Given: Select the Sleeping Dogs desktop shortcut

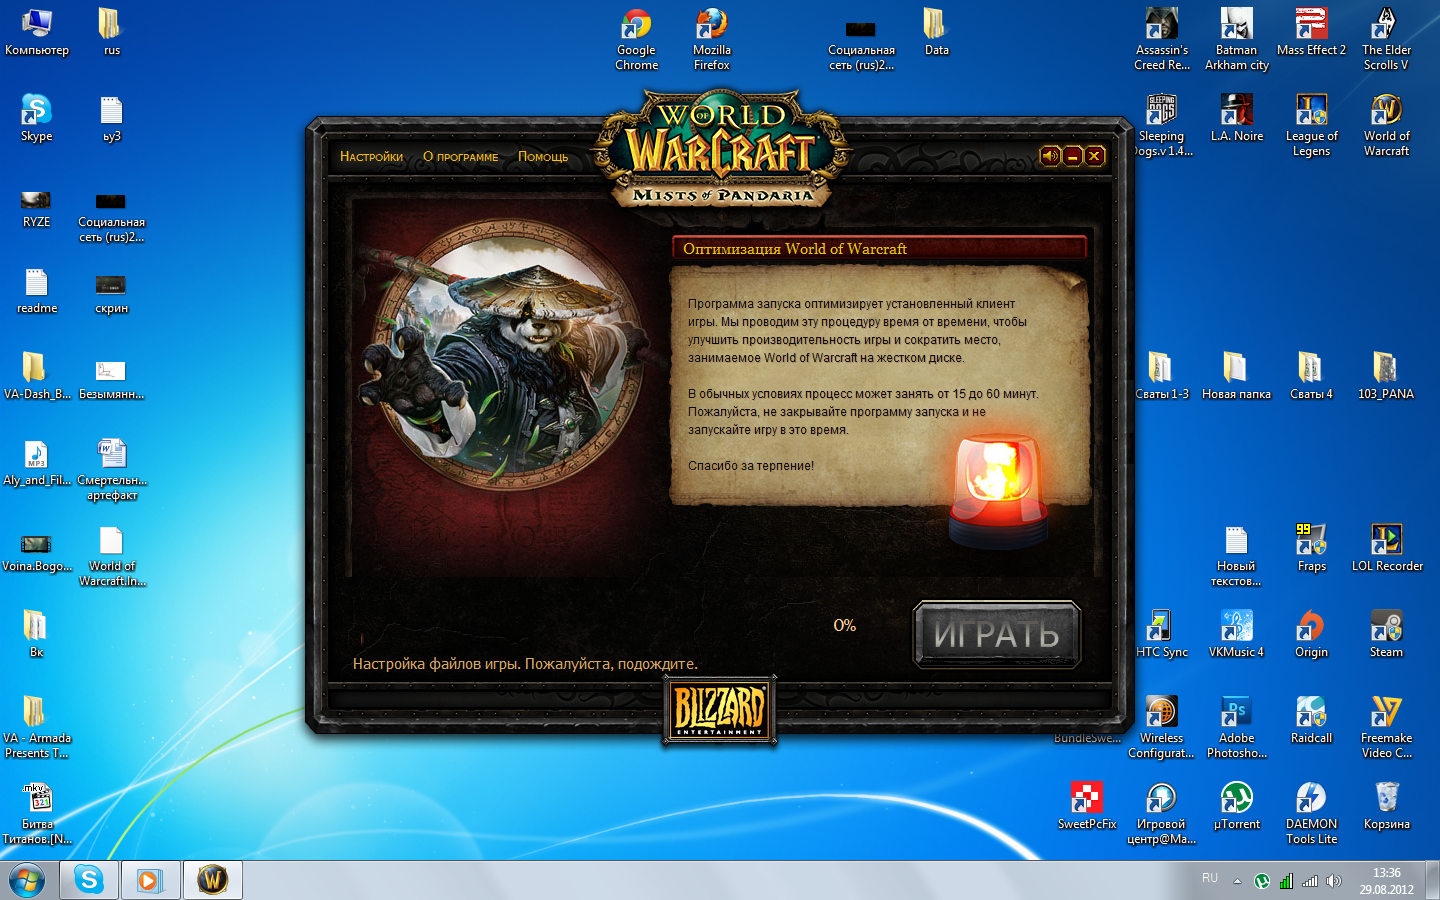Looking at the screenshot, I should [1162, 126].
